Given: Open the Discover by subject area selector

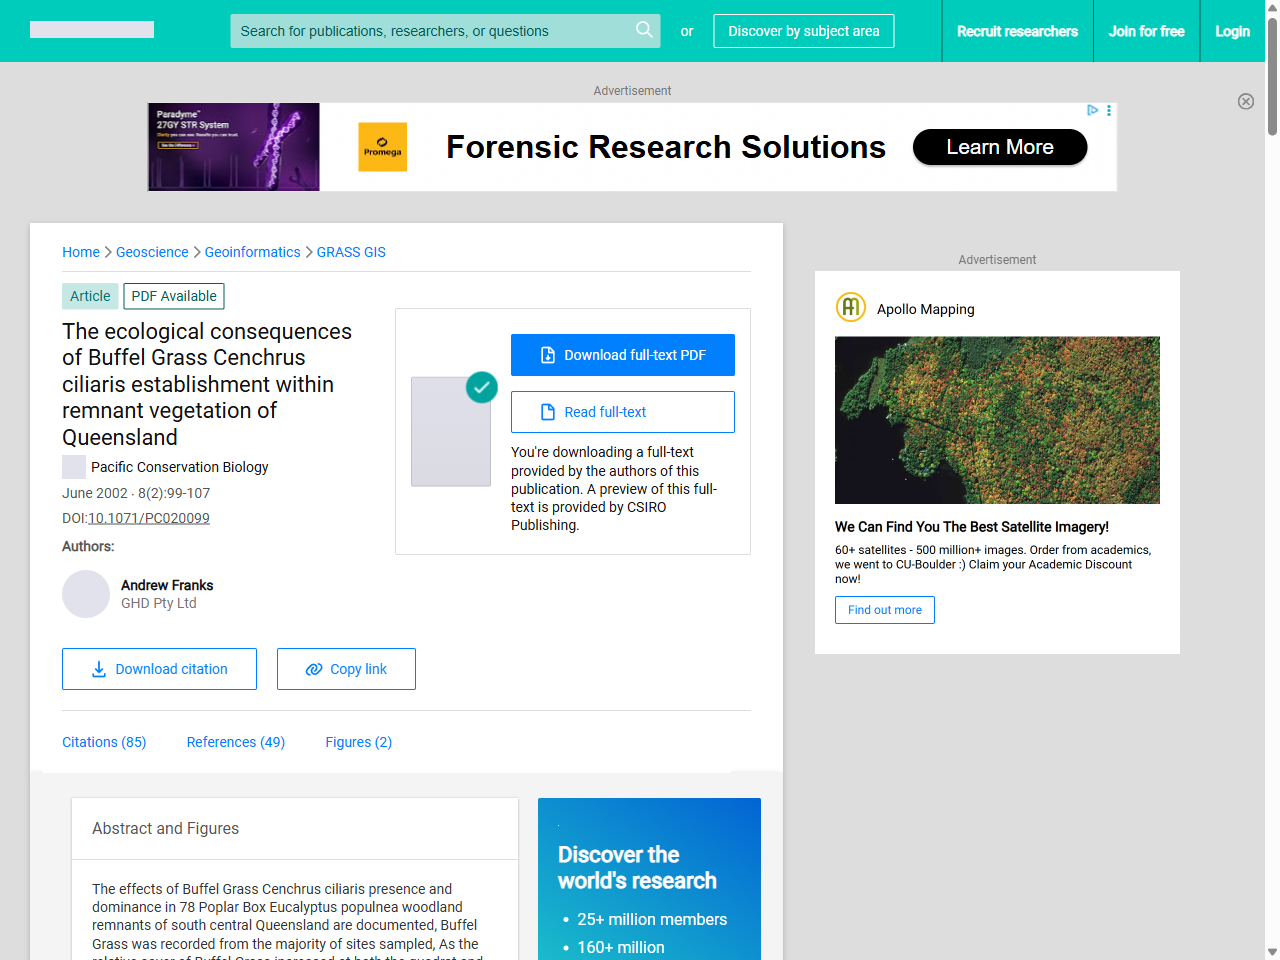Looking at the screenshot, I should pos(803,31).
